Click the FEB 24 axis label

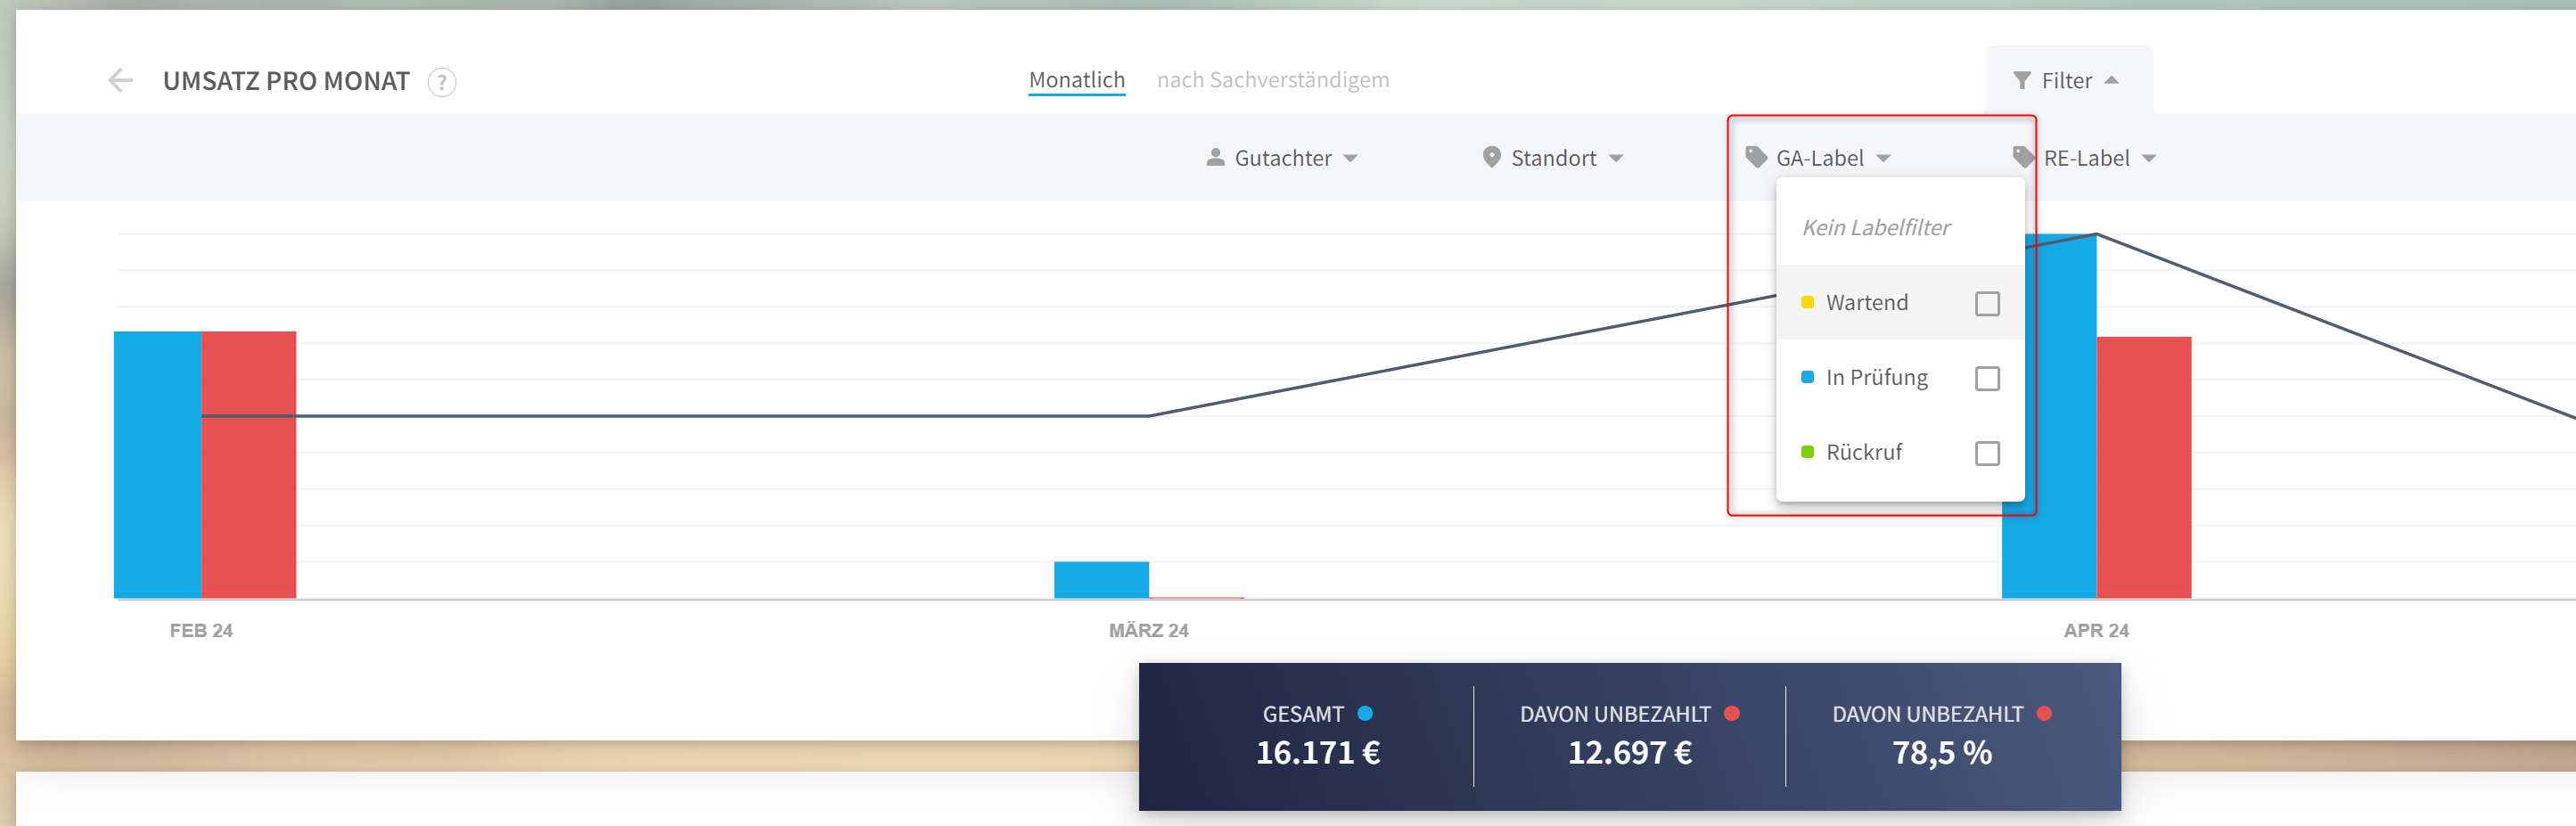[201, 631]
